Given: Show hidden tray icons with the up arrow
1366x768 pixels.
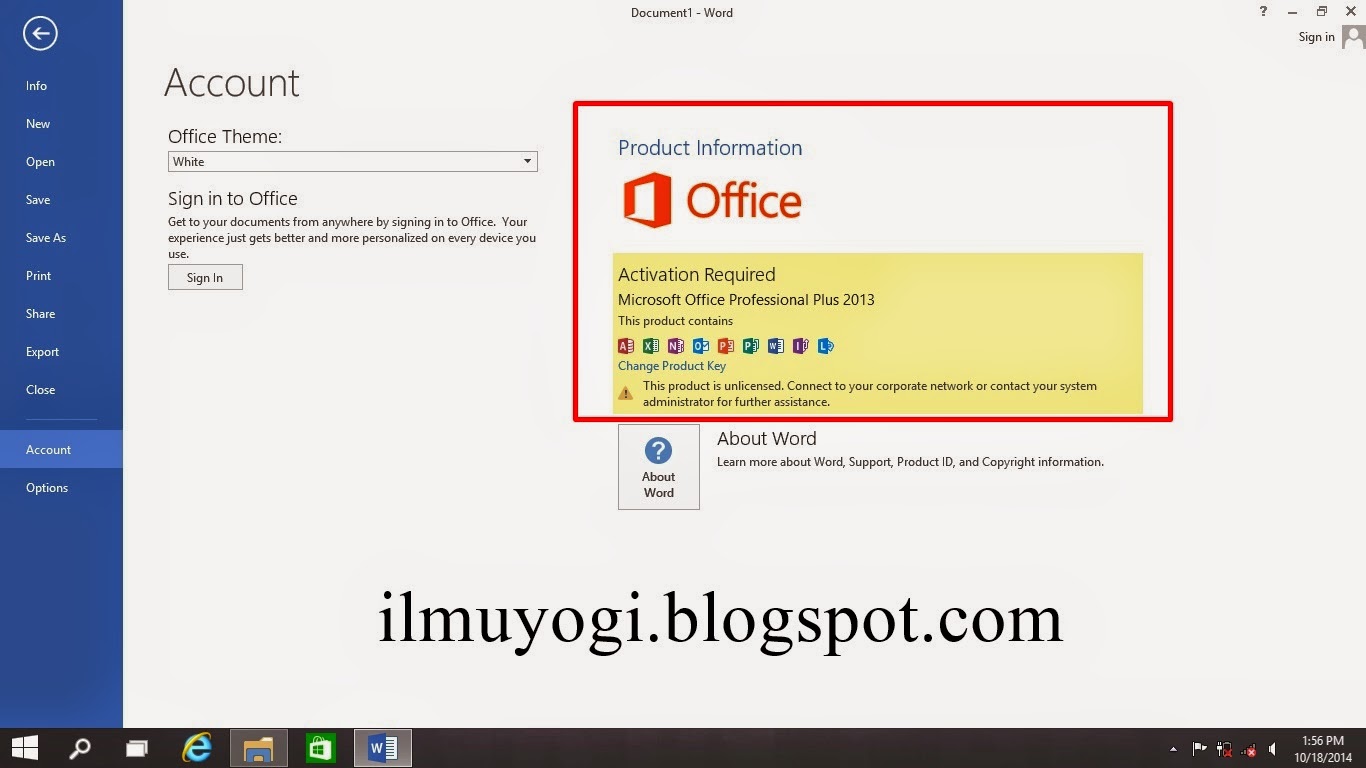Looking at the screenshot, I should [1173, 748].
